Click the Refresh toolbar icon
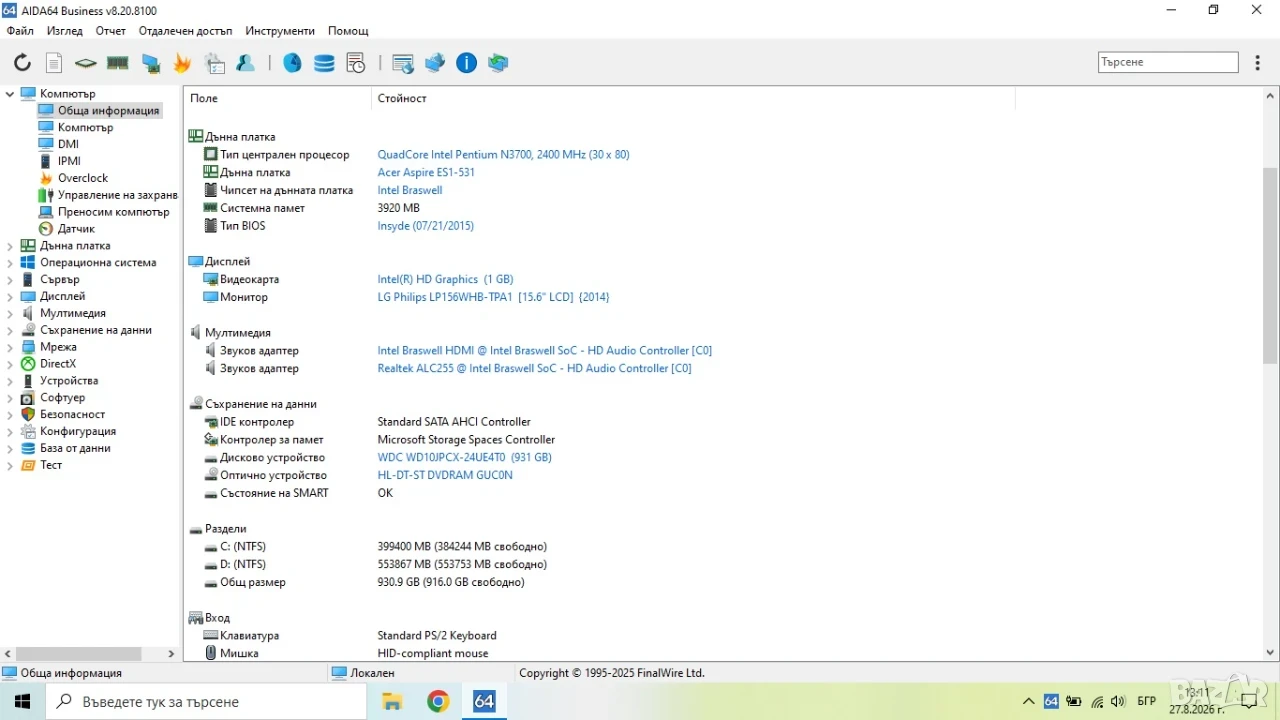Screen dimensions: 1280x720 (x=22, y=63)
